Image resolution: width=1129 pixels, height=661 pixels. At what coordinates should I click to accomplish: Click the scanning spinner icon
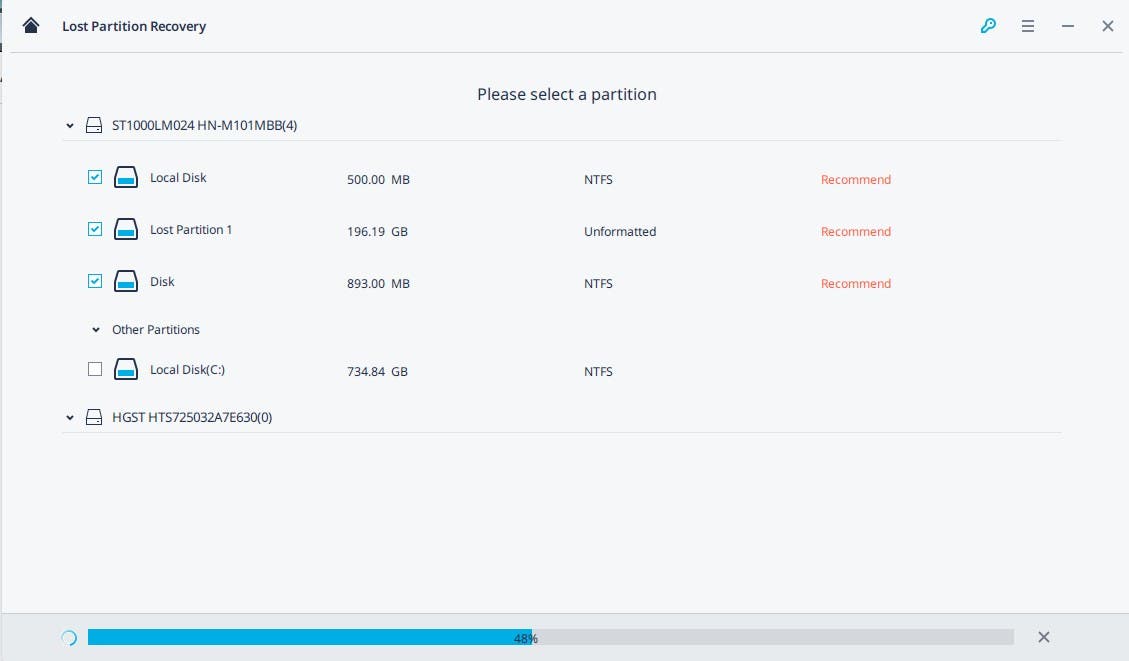pos(69,638)
